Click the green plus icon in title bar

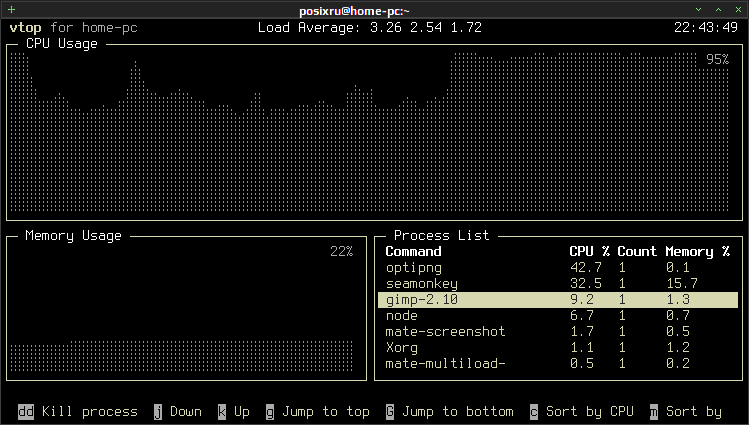pos(11,10)
